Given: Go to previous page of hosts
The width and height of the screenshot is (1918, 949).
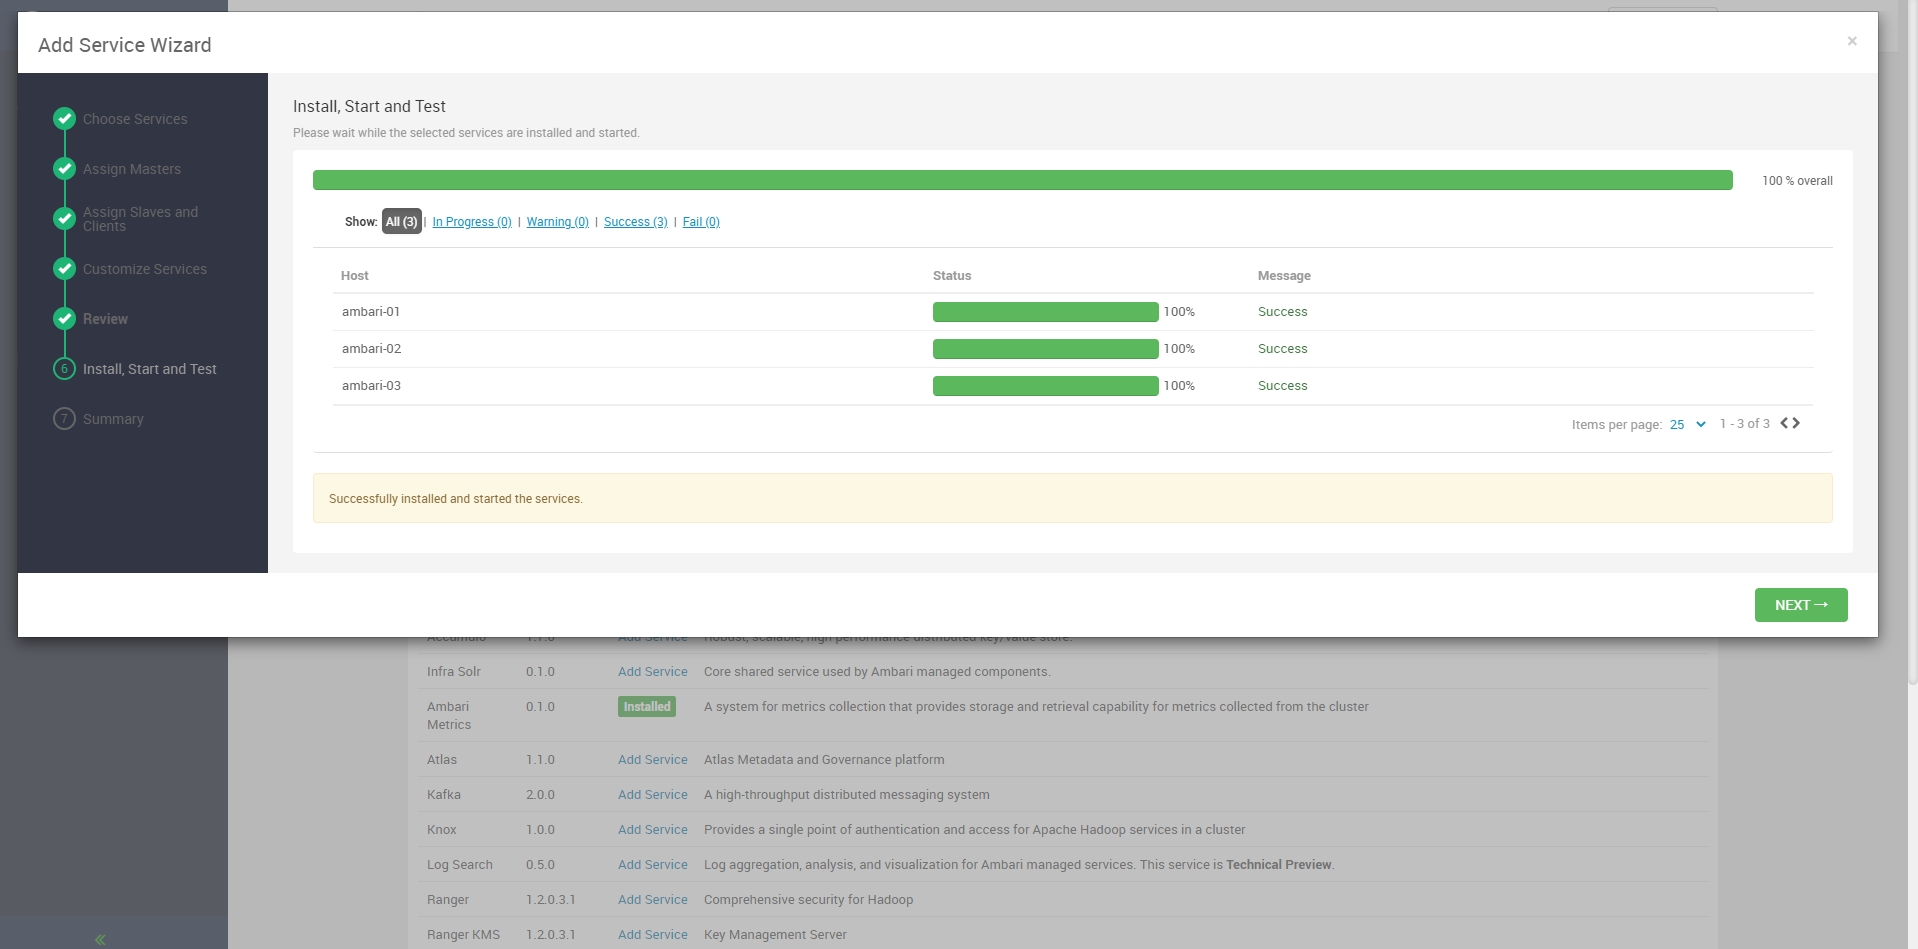Looking at the screenshot, I should click(x=1784, y=423).
